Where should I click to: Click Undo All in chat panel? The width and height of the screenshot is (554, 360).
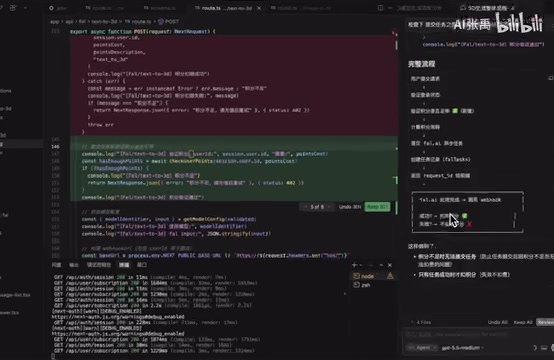[x=497, y=322]
